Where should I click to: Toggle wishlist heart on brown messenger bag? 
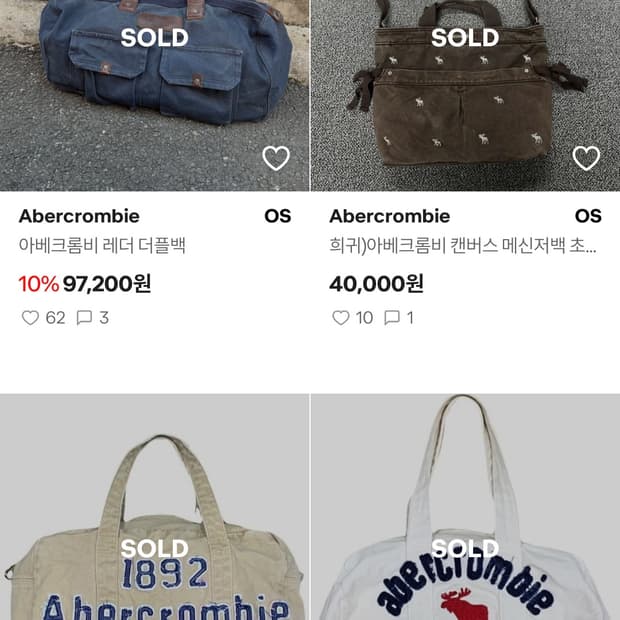click(586, 158)
